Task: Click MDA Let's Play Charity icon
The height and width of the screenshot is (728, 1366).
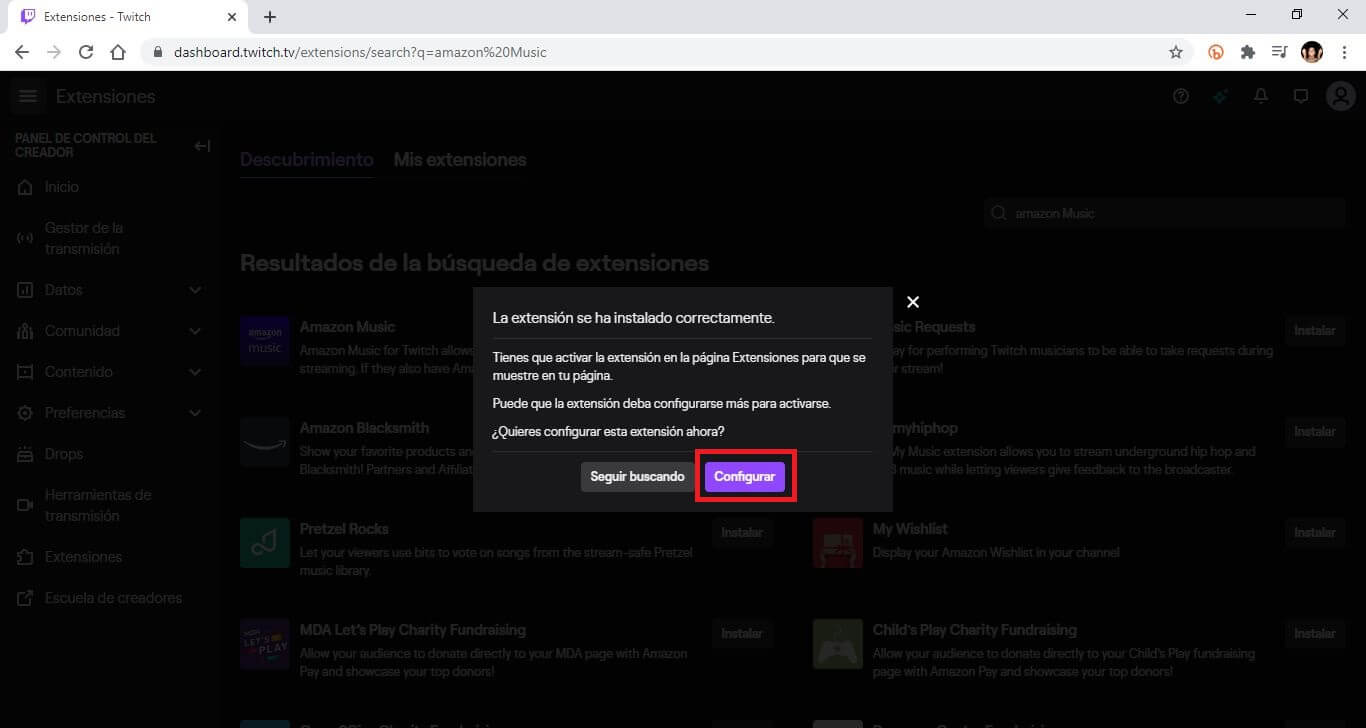Action: point(265,644)
